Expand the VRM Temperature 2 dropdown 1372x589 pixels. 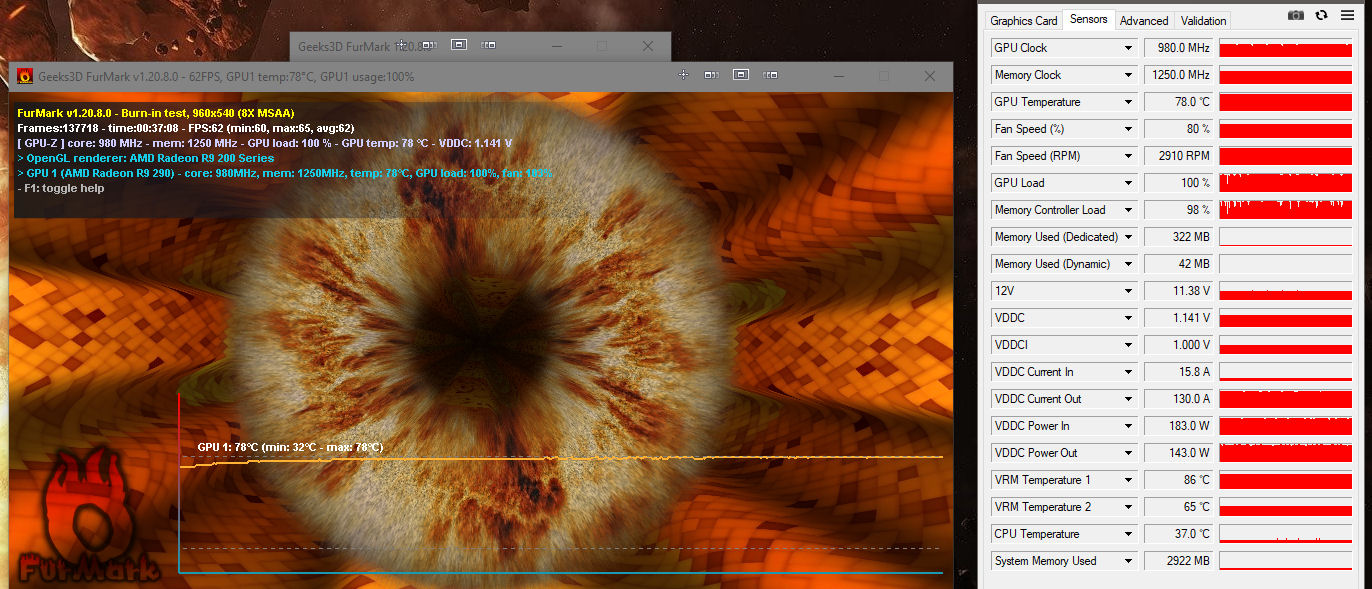point(1129,507)
